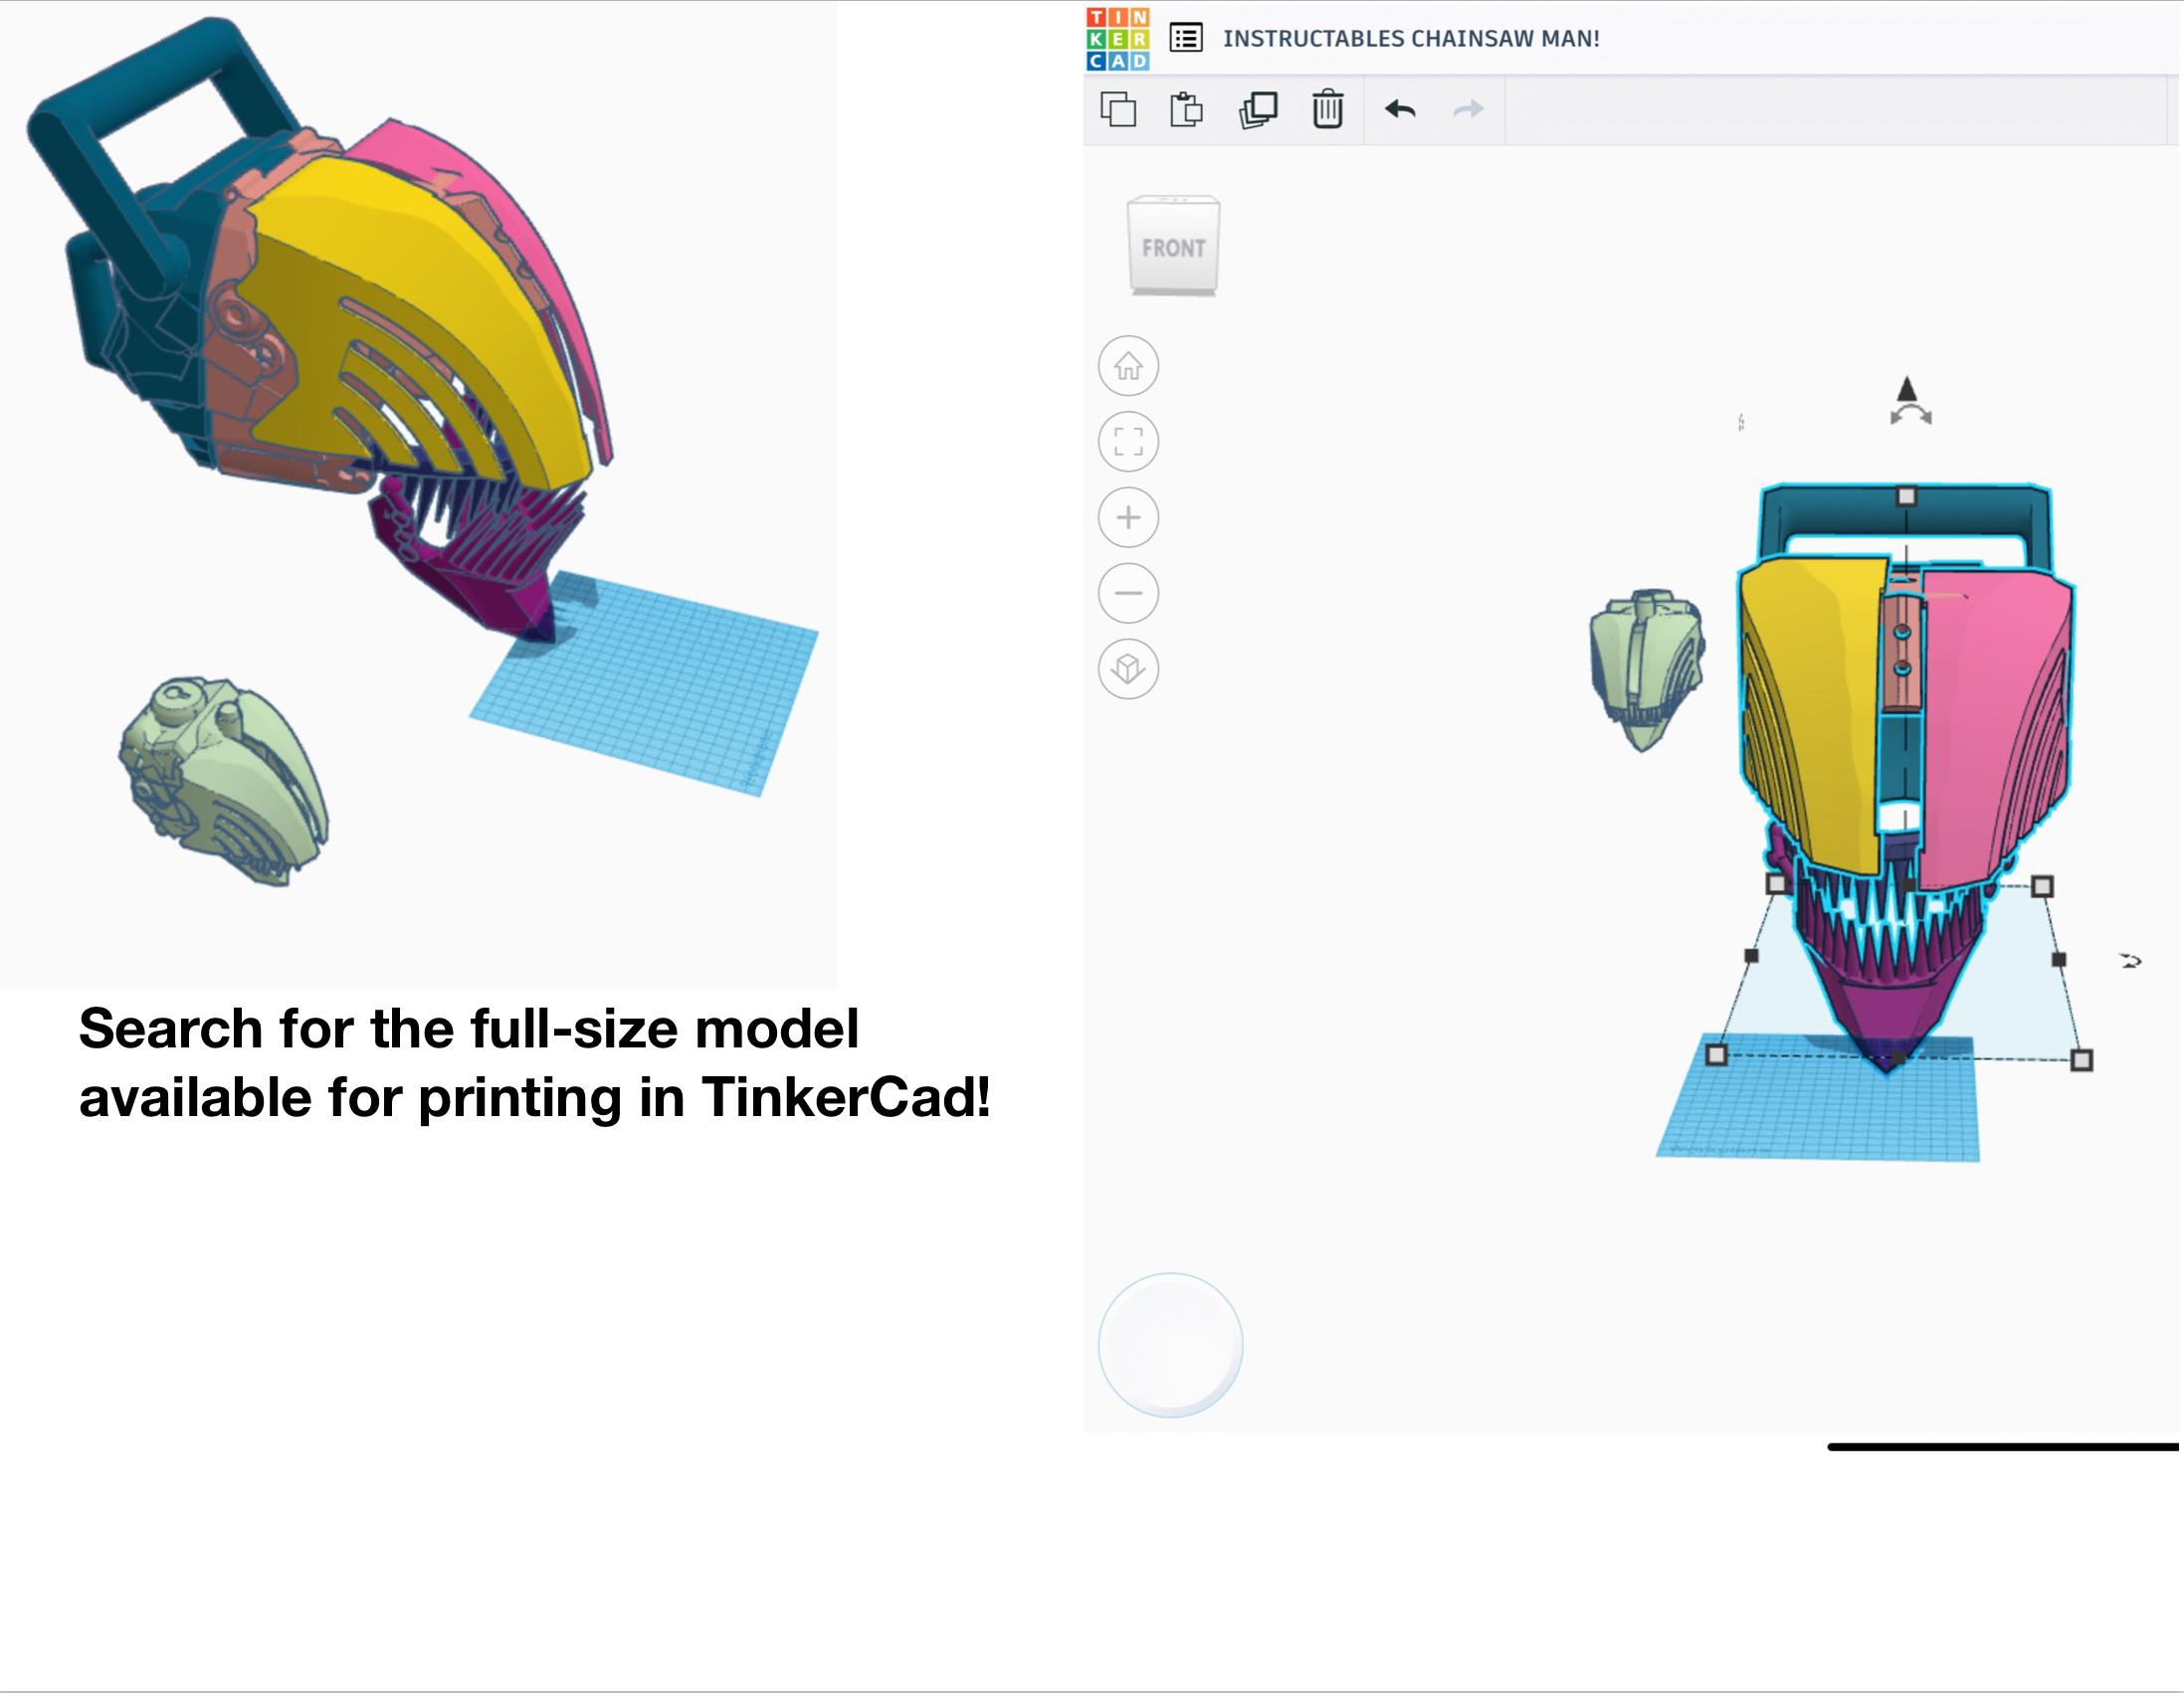Redo with the forward arrow

1467,109
